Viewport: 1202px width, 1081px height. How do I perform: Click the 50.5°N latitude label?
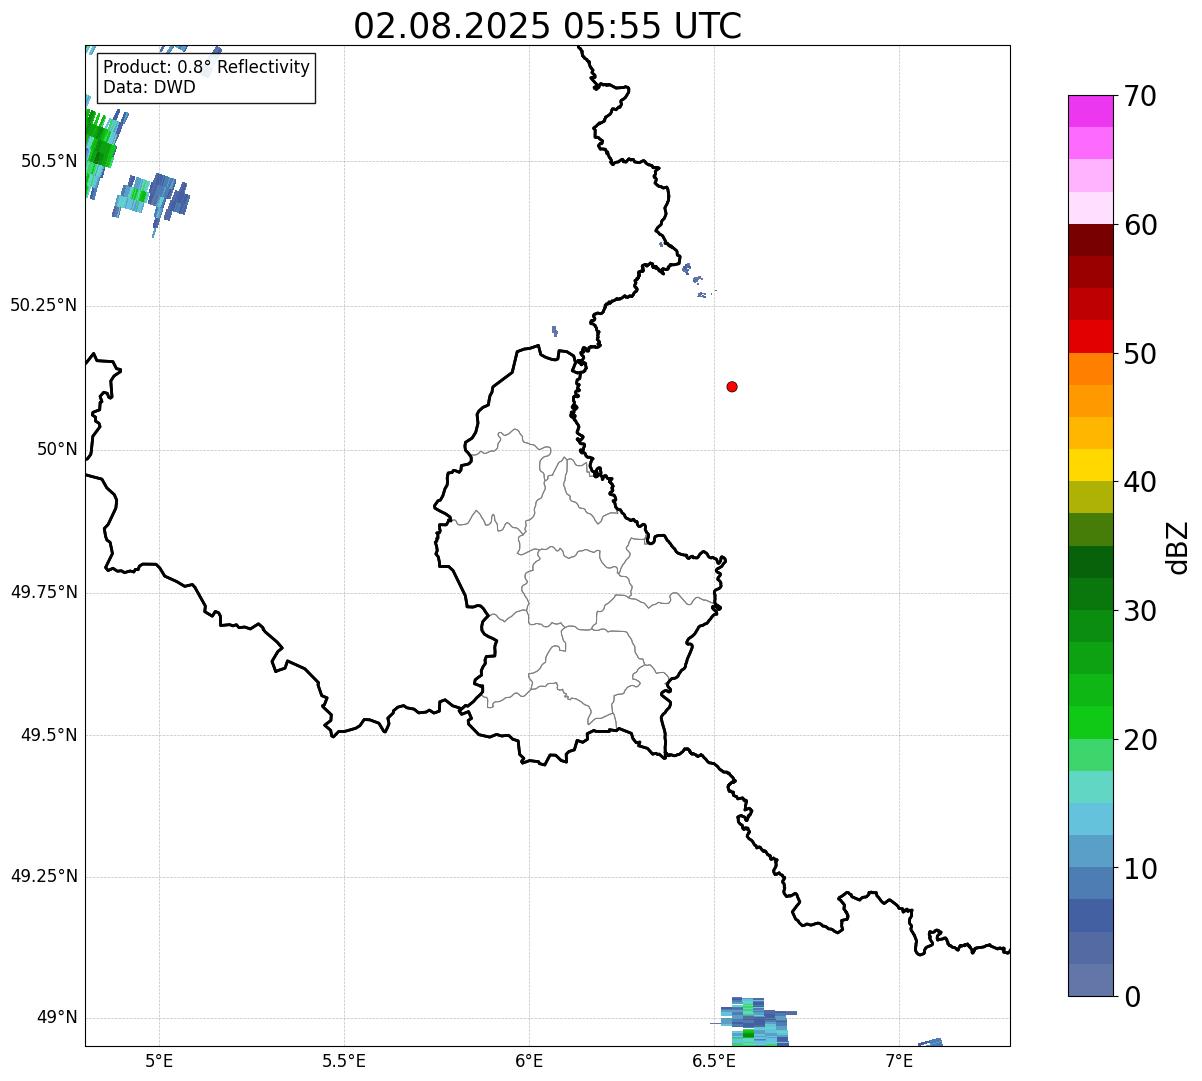(x=49, y=161)
